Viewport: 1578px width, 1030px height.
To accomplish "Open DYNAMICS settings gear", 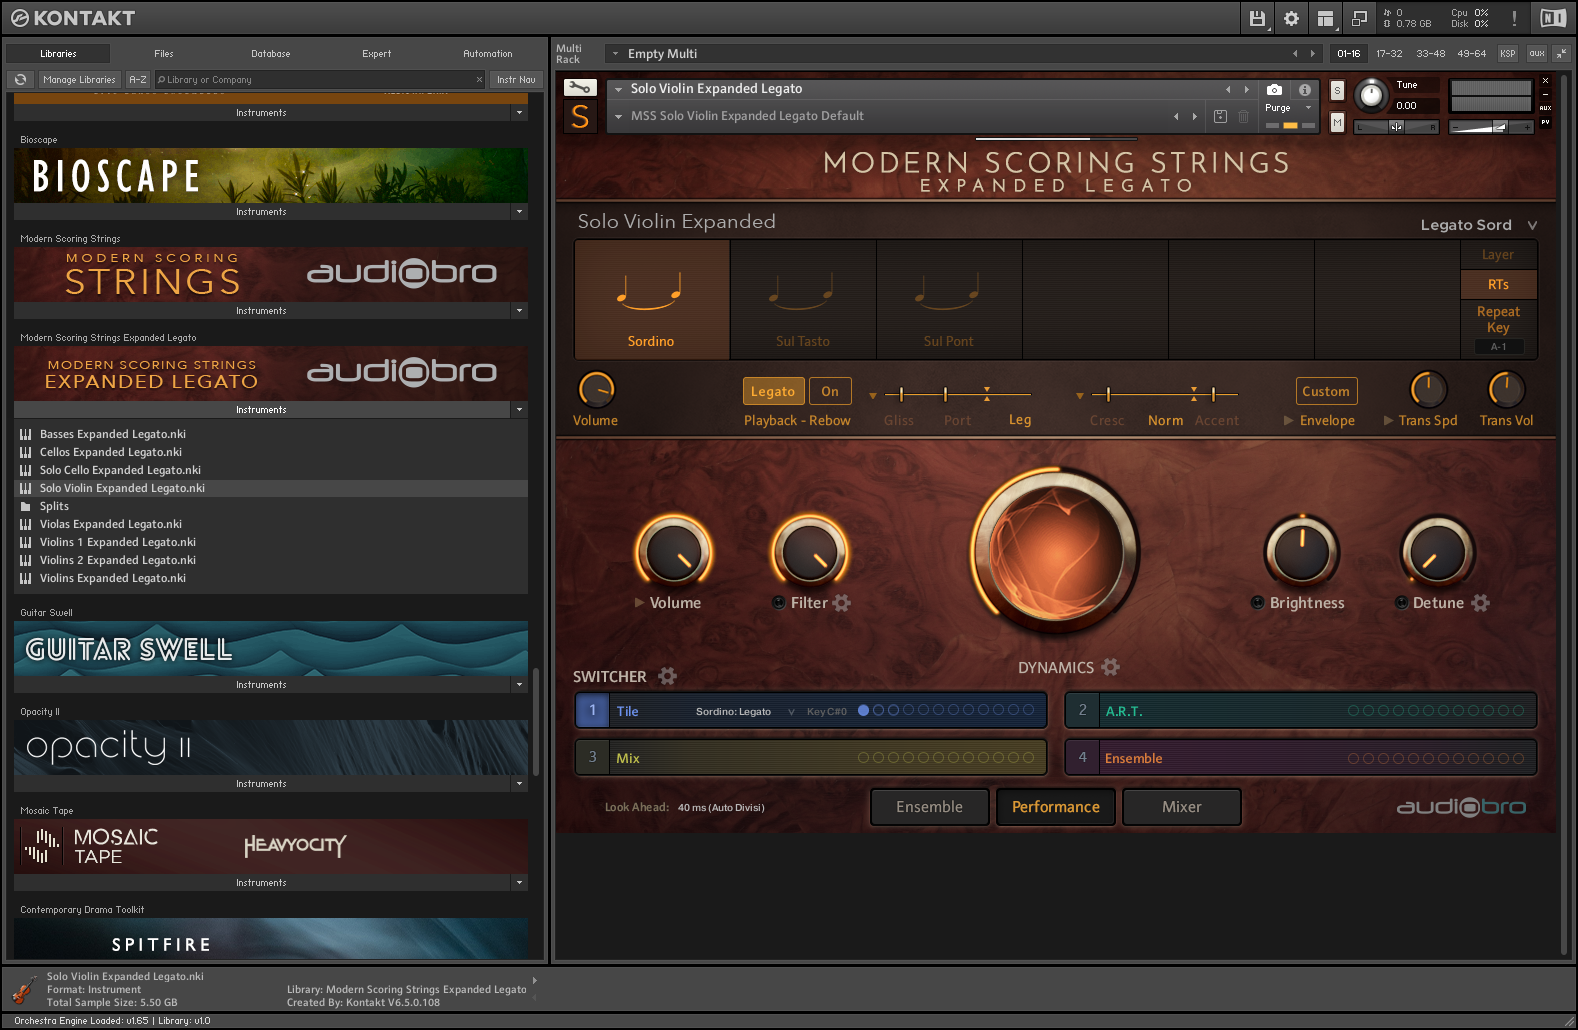I will pyautogui.click(x=1111, y=667).
